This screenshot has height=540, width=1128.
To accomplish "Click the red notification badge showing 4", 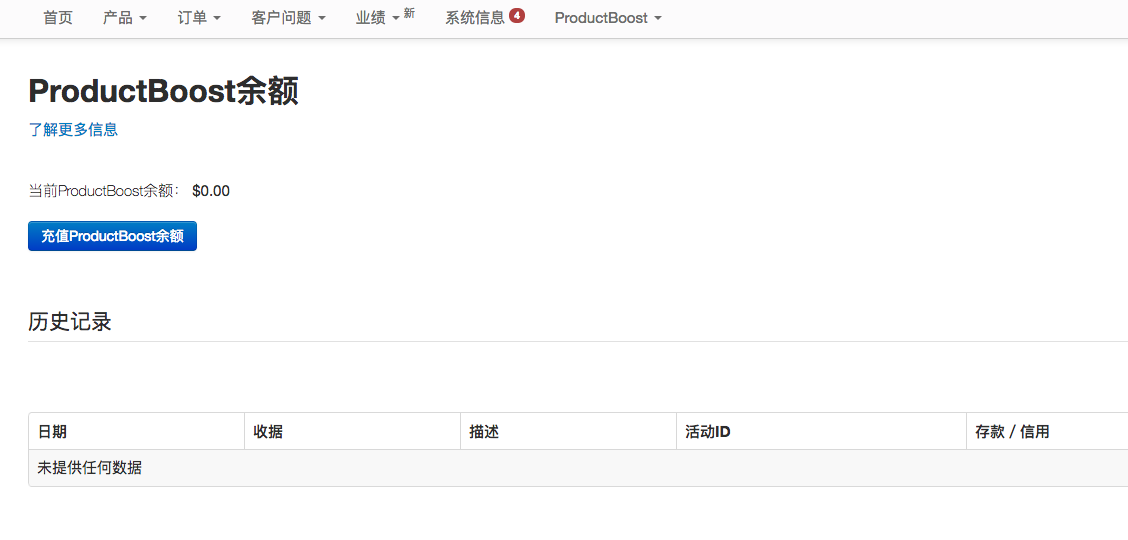I will tap(517, 14).
